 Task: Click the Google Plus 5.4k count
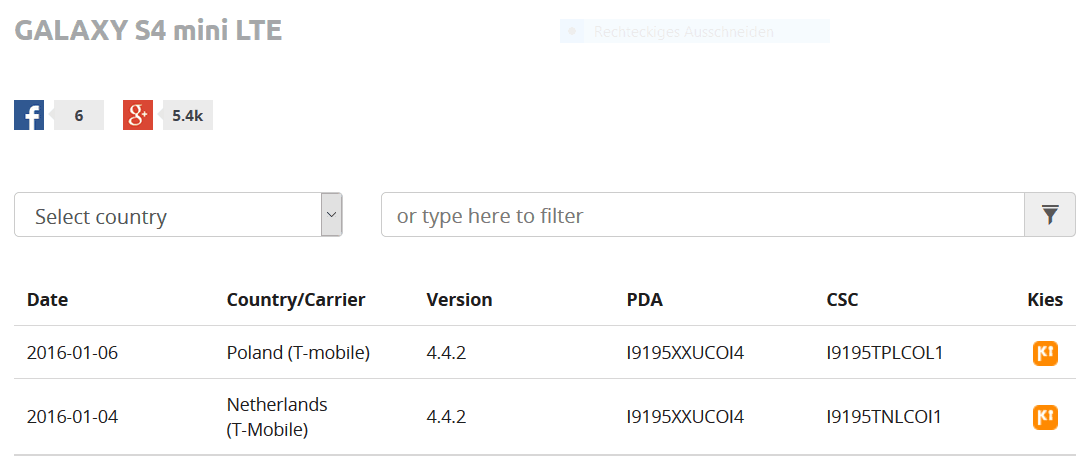click(x=187, y=116)
